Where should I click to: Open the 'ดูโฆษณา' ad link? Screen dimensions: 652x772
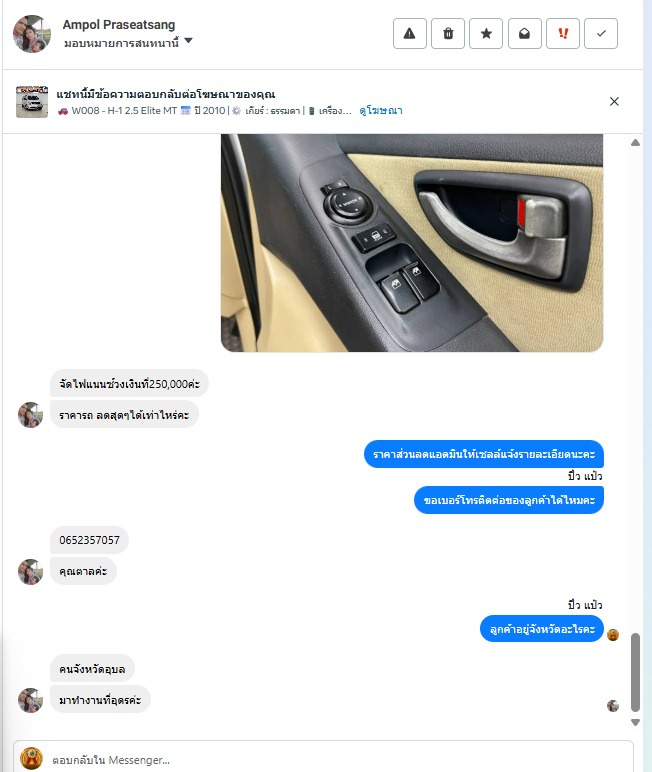pos(381,111)
